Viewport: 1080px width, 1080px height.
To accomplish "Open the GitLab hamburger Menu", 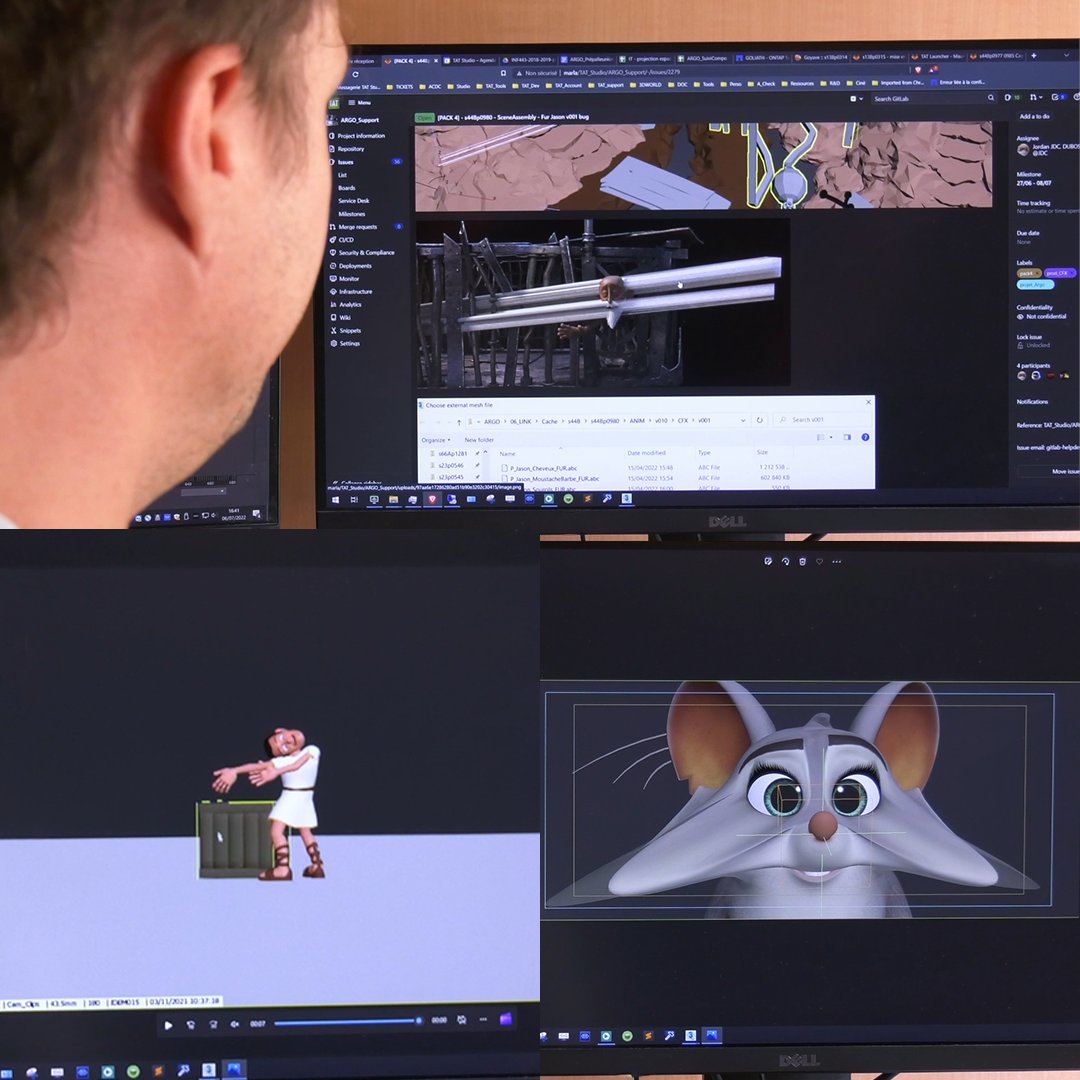I will (x=360, y=103).
